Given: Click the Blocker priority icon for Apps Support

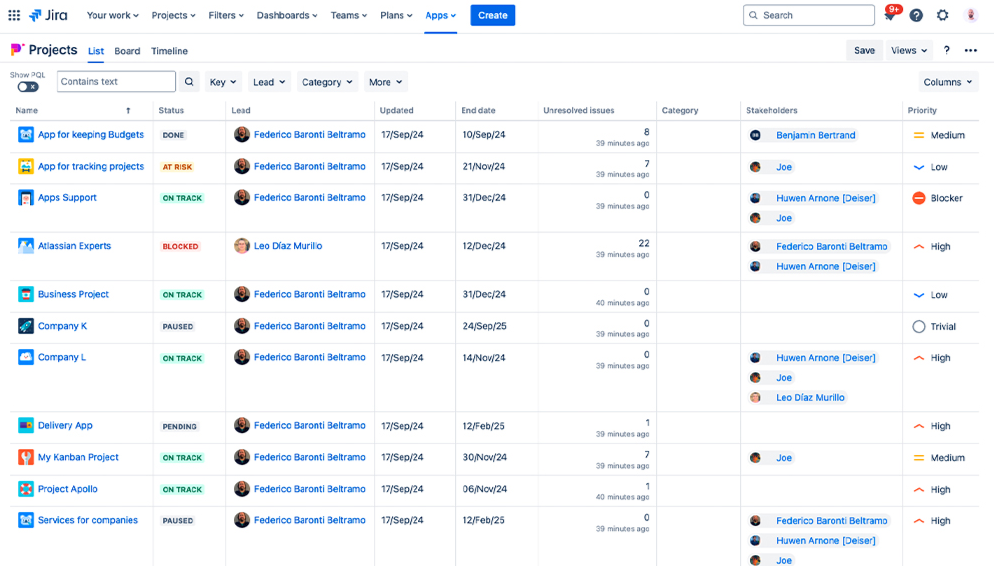Looking at the screenshot, I should coord(919,198).
